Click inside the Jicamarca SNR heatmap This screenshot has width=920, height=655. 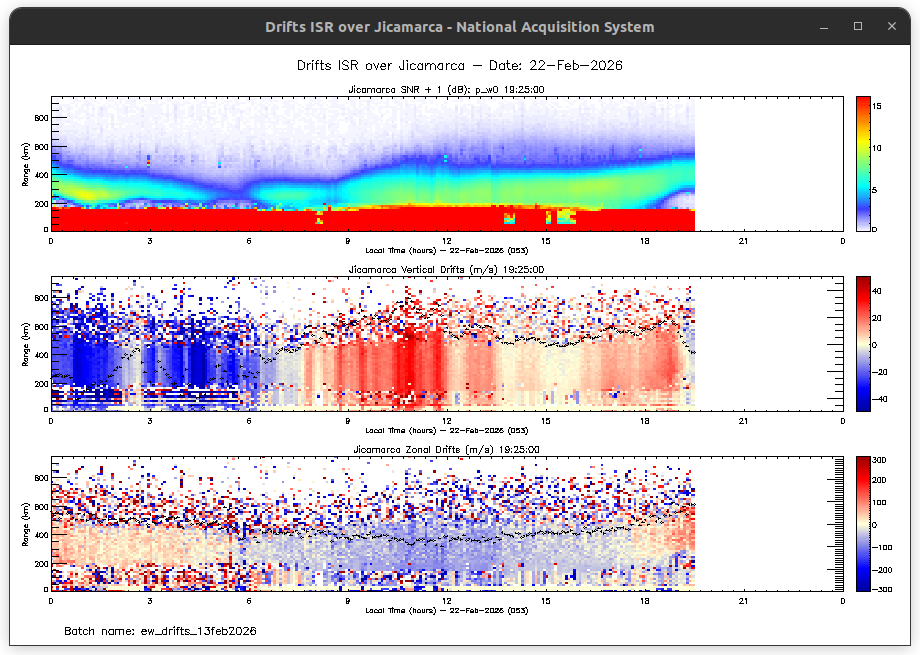pos(372,165)
